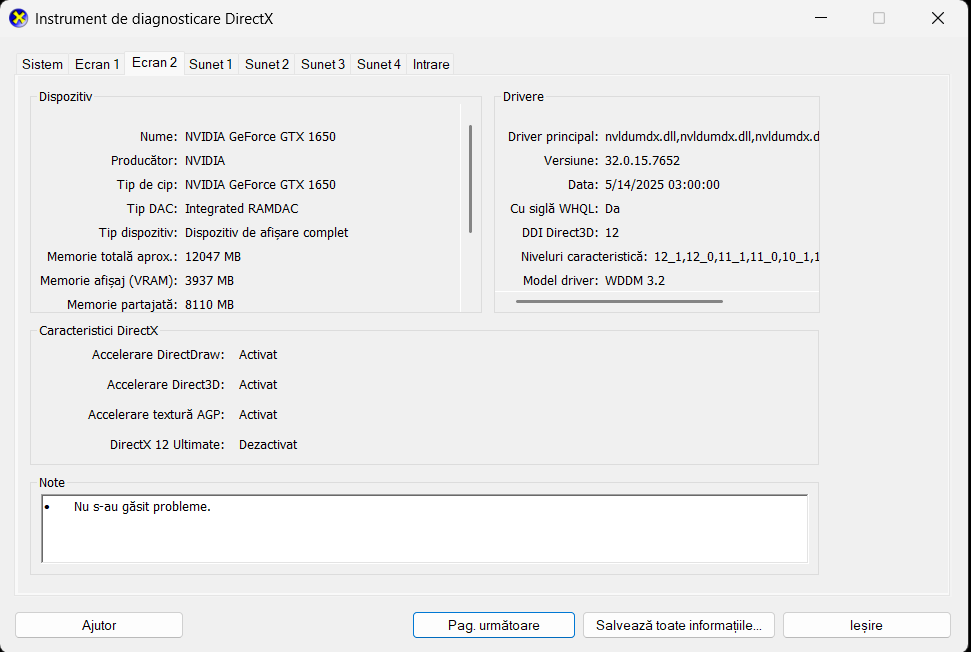Minimize the DirectX diagnostic window
Viewport: 971px width, 652px height.
(x=821, y=18)
